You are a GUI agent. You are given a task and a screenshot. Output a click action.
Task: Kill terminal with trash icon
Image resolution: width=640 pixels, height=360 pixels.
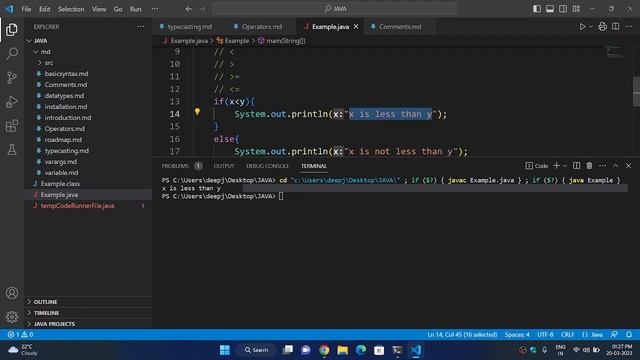(x=589, y=165)
